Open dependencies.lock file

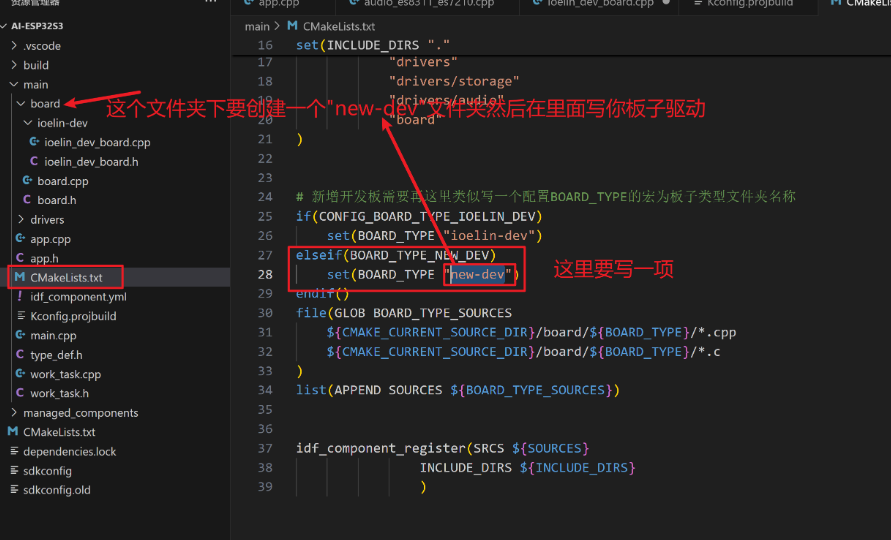coord(69,451)
